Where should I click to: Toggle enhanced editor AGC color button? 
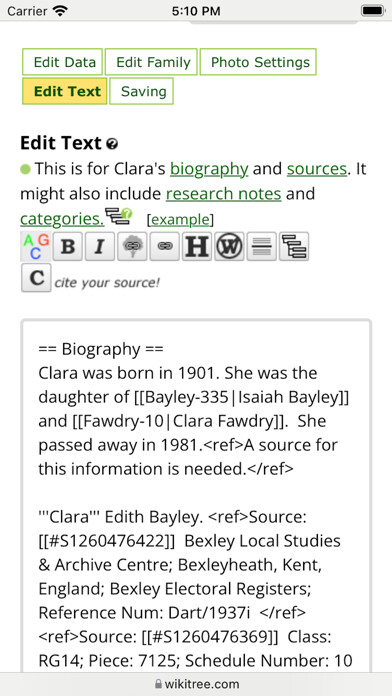click(x=36, y=246)
